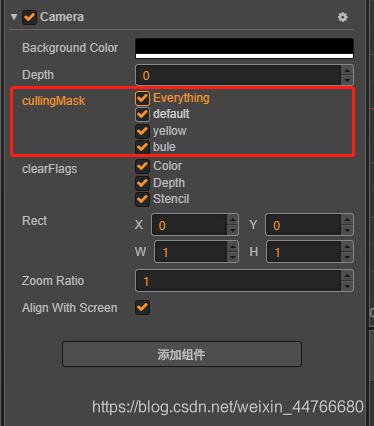Increment the Rect Y value
Screen dimensions: 374x426
click(x=347, y=220)
